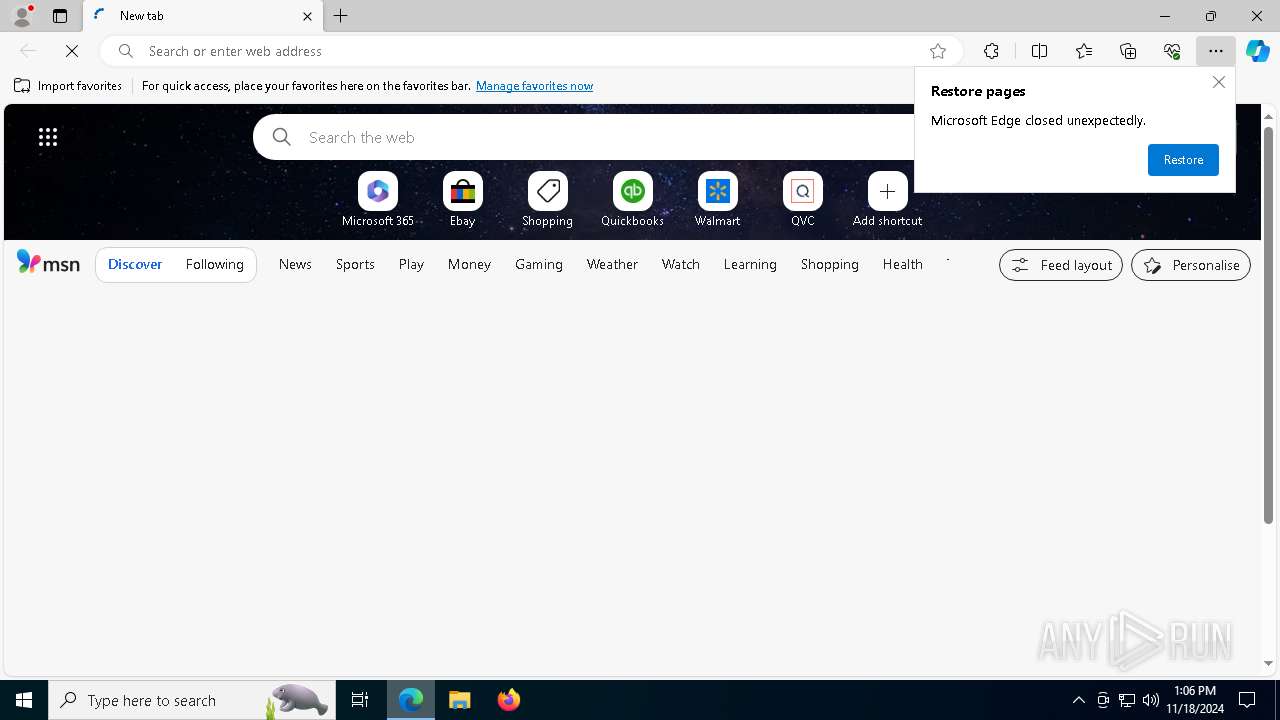Click Import favorites in favorites bar
This screenshot has width=1280, height=720.
pyautogui.click(x=68, y=86)
